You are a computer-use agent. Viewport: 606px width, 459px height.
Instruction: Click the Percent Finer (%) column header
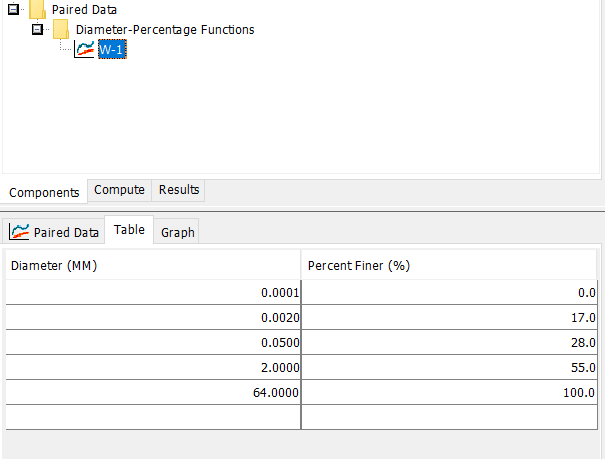(451, 266)
